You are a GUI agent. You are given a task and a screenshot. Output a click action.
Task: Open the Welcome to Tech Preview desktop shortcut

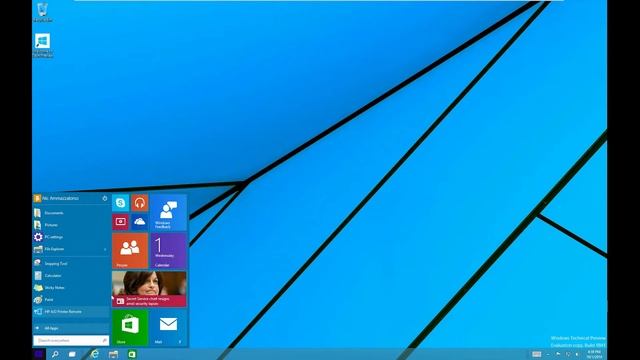click(42, 45)
